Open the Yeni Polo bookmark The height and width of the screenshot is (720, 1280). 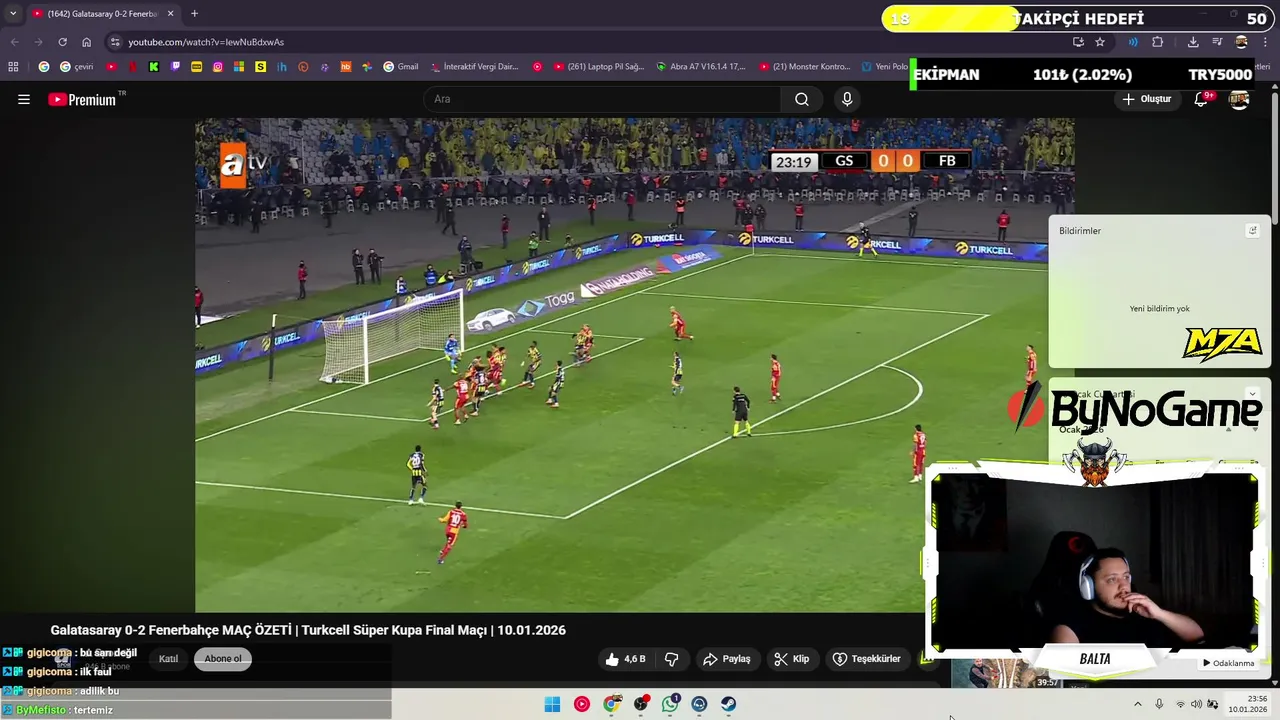(884, 67)
